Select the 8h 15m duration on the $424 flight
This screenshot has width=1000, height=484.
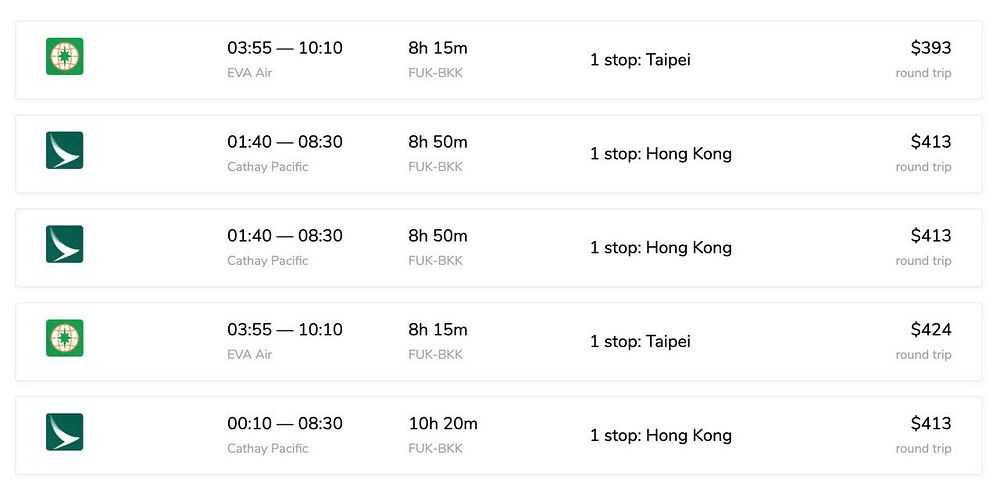click(438, 330)
